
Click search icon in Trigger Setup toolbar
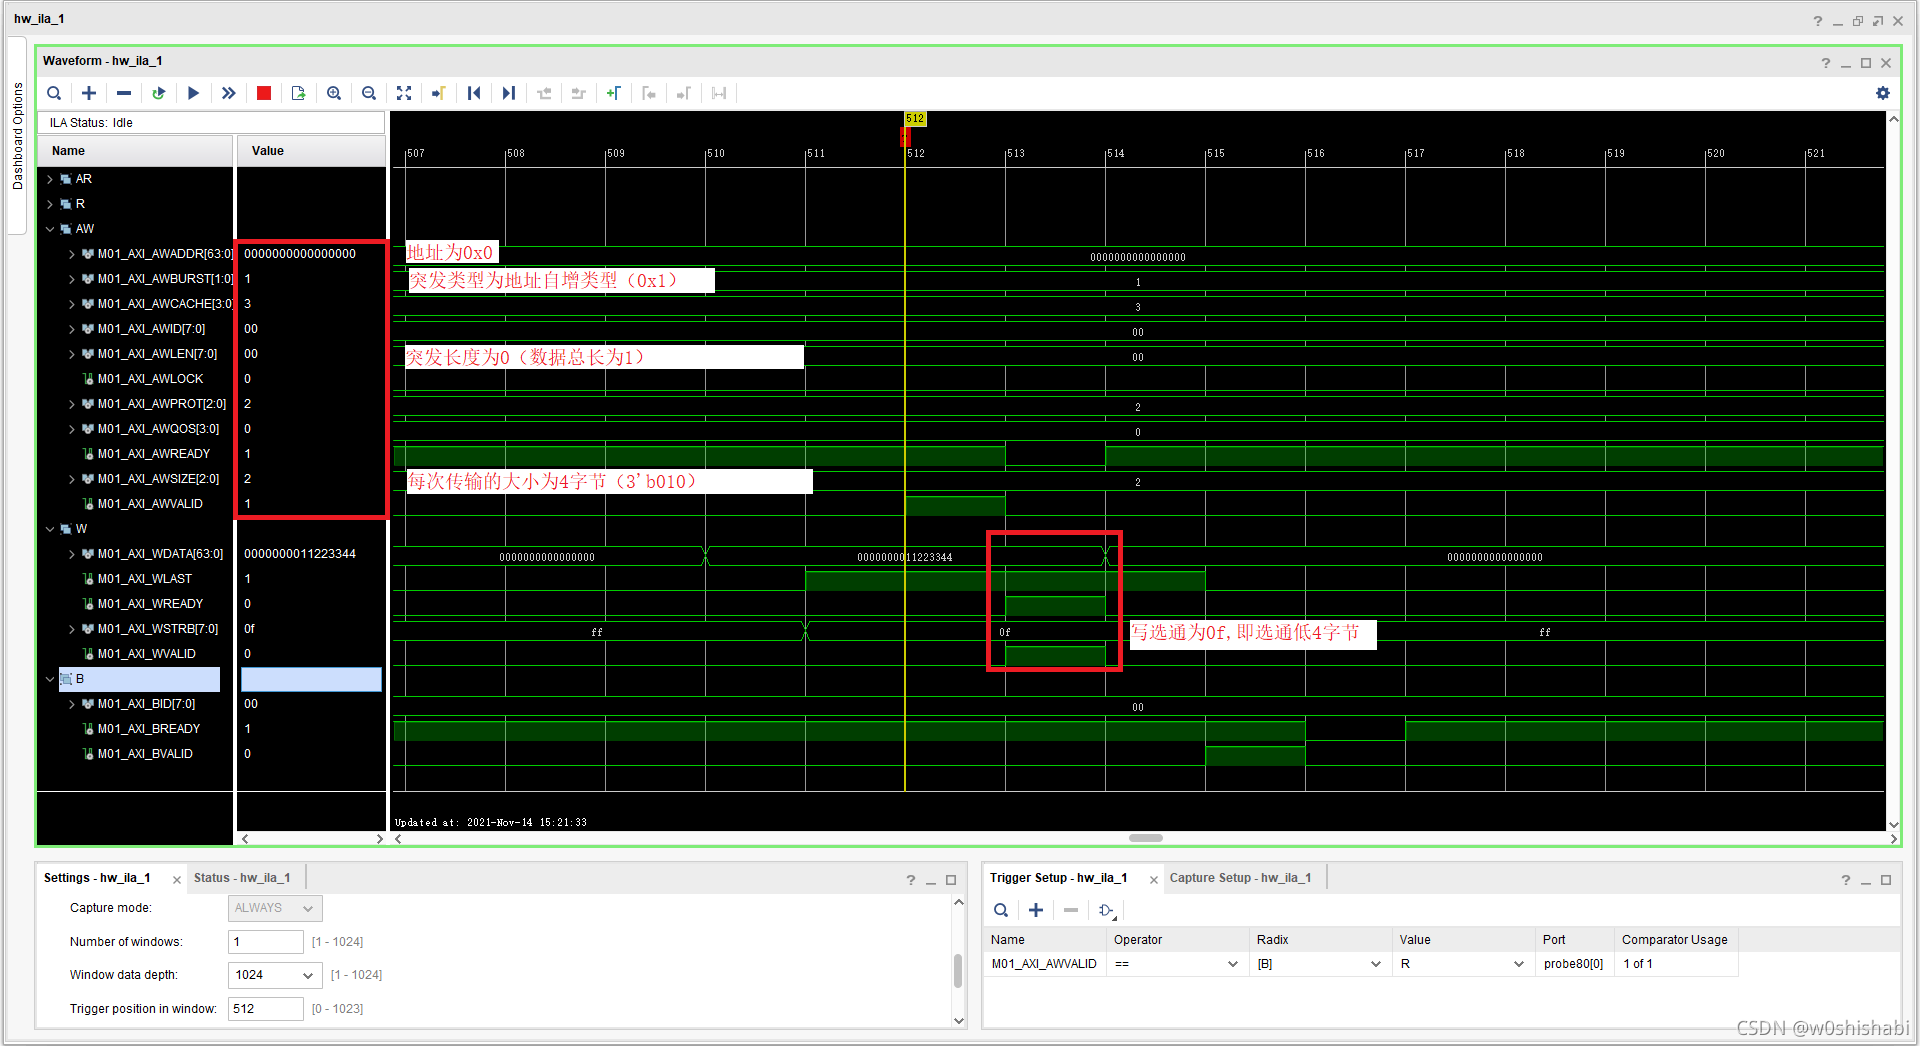pyautogui.click(x=1001, y=910)
